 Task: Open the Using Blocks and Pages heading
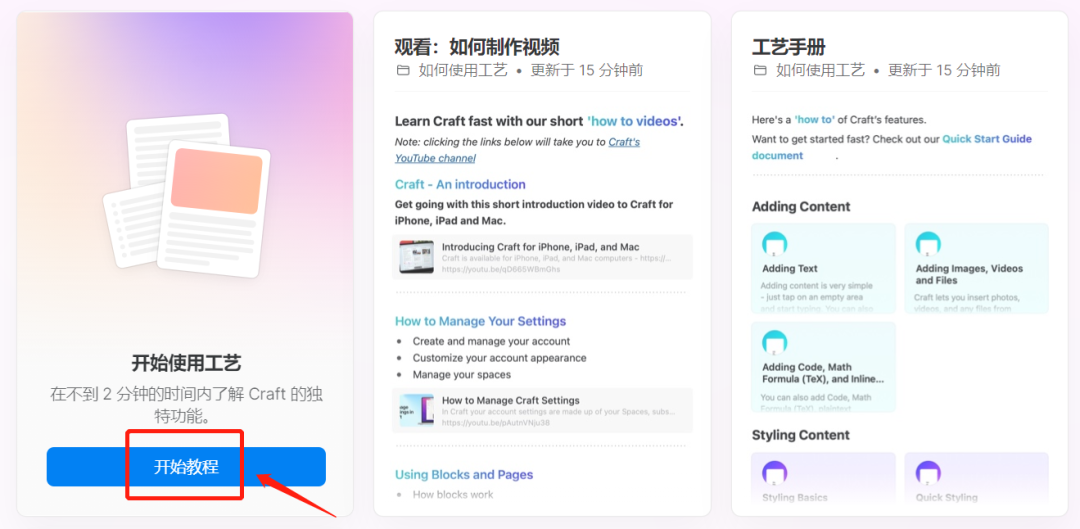(464, 475)
